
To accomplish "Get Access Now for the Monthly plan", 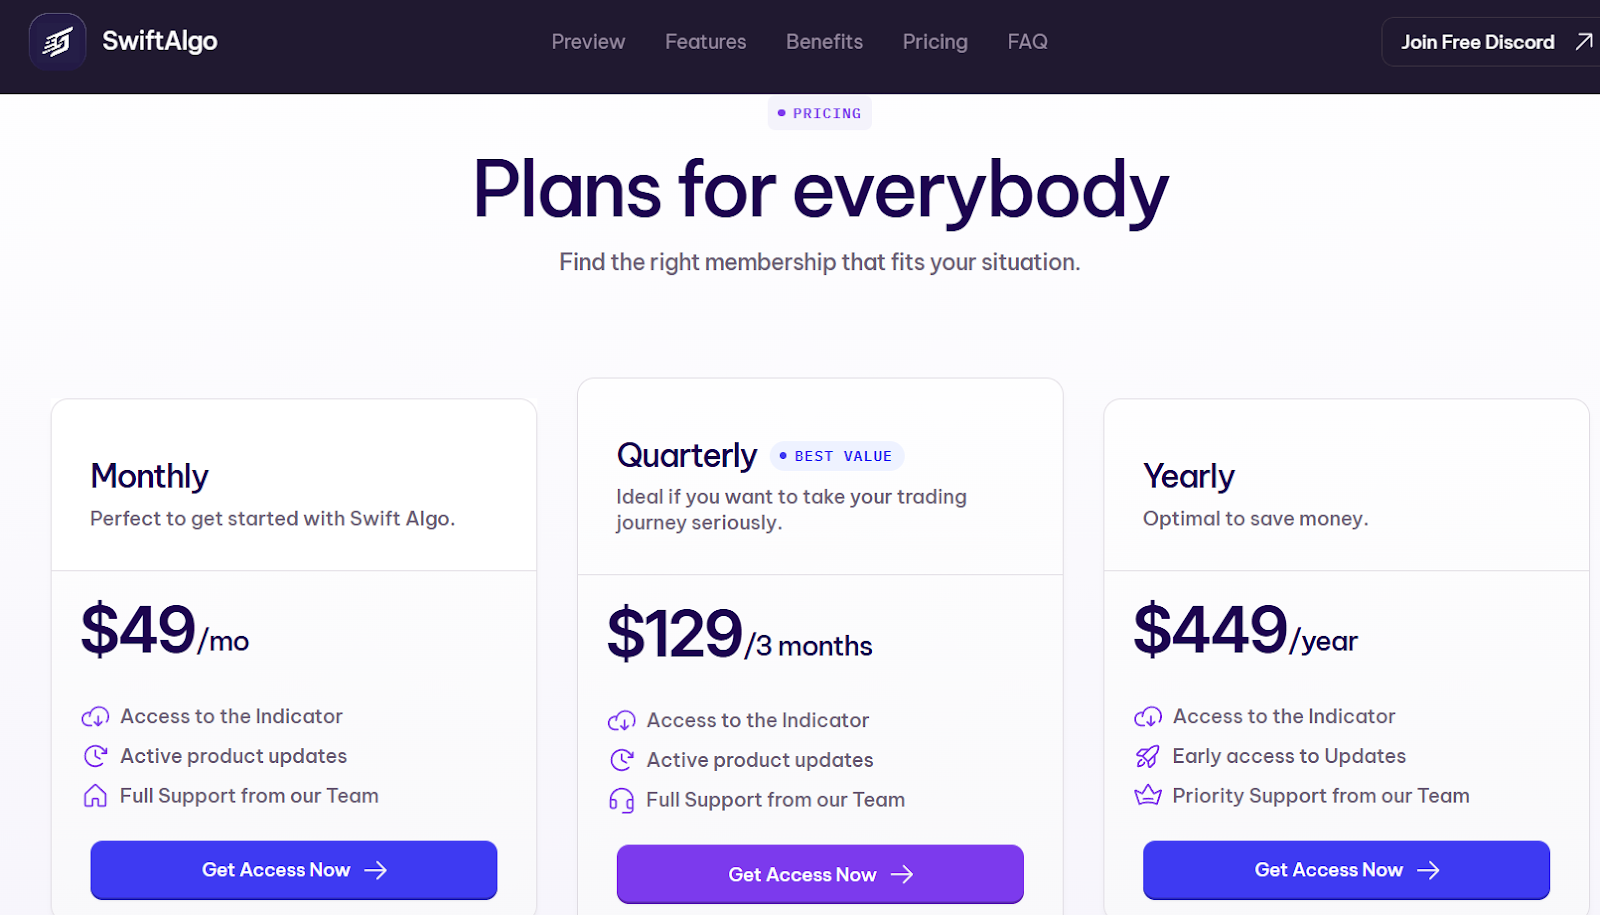I will (294, 870).
